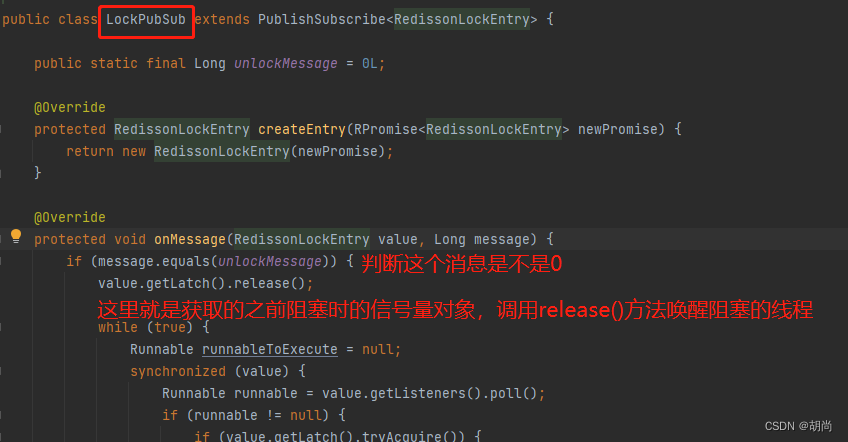Click @Override annotation above createEntry

pyautogui.click(x=70, y=107)
